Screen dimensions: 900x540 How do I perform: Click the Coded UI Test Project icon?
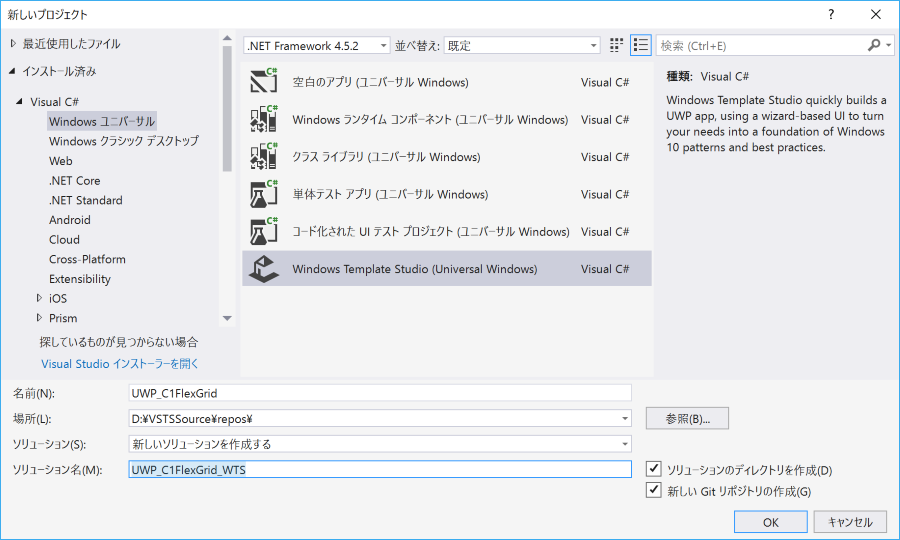pyautogui.click(x=263, y=231)
